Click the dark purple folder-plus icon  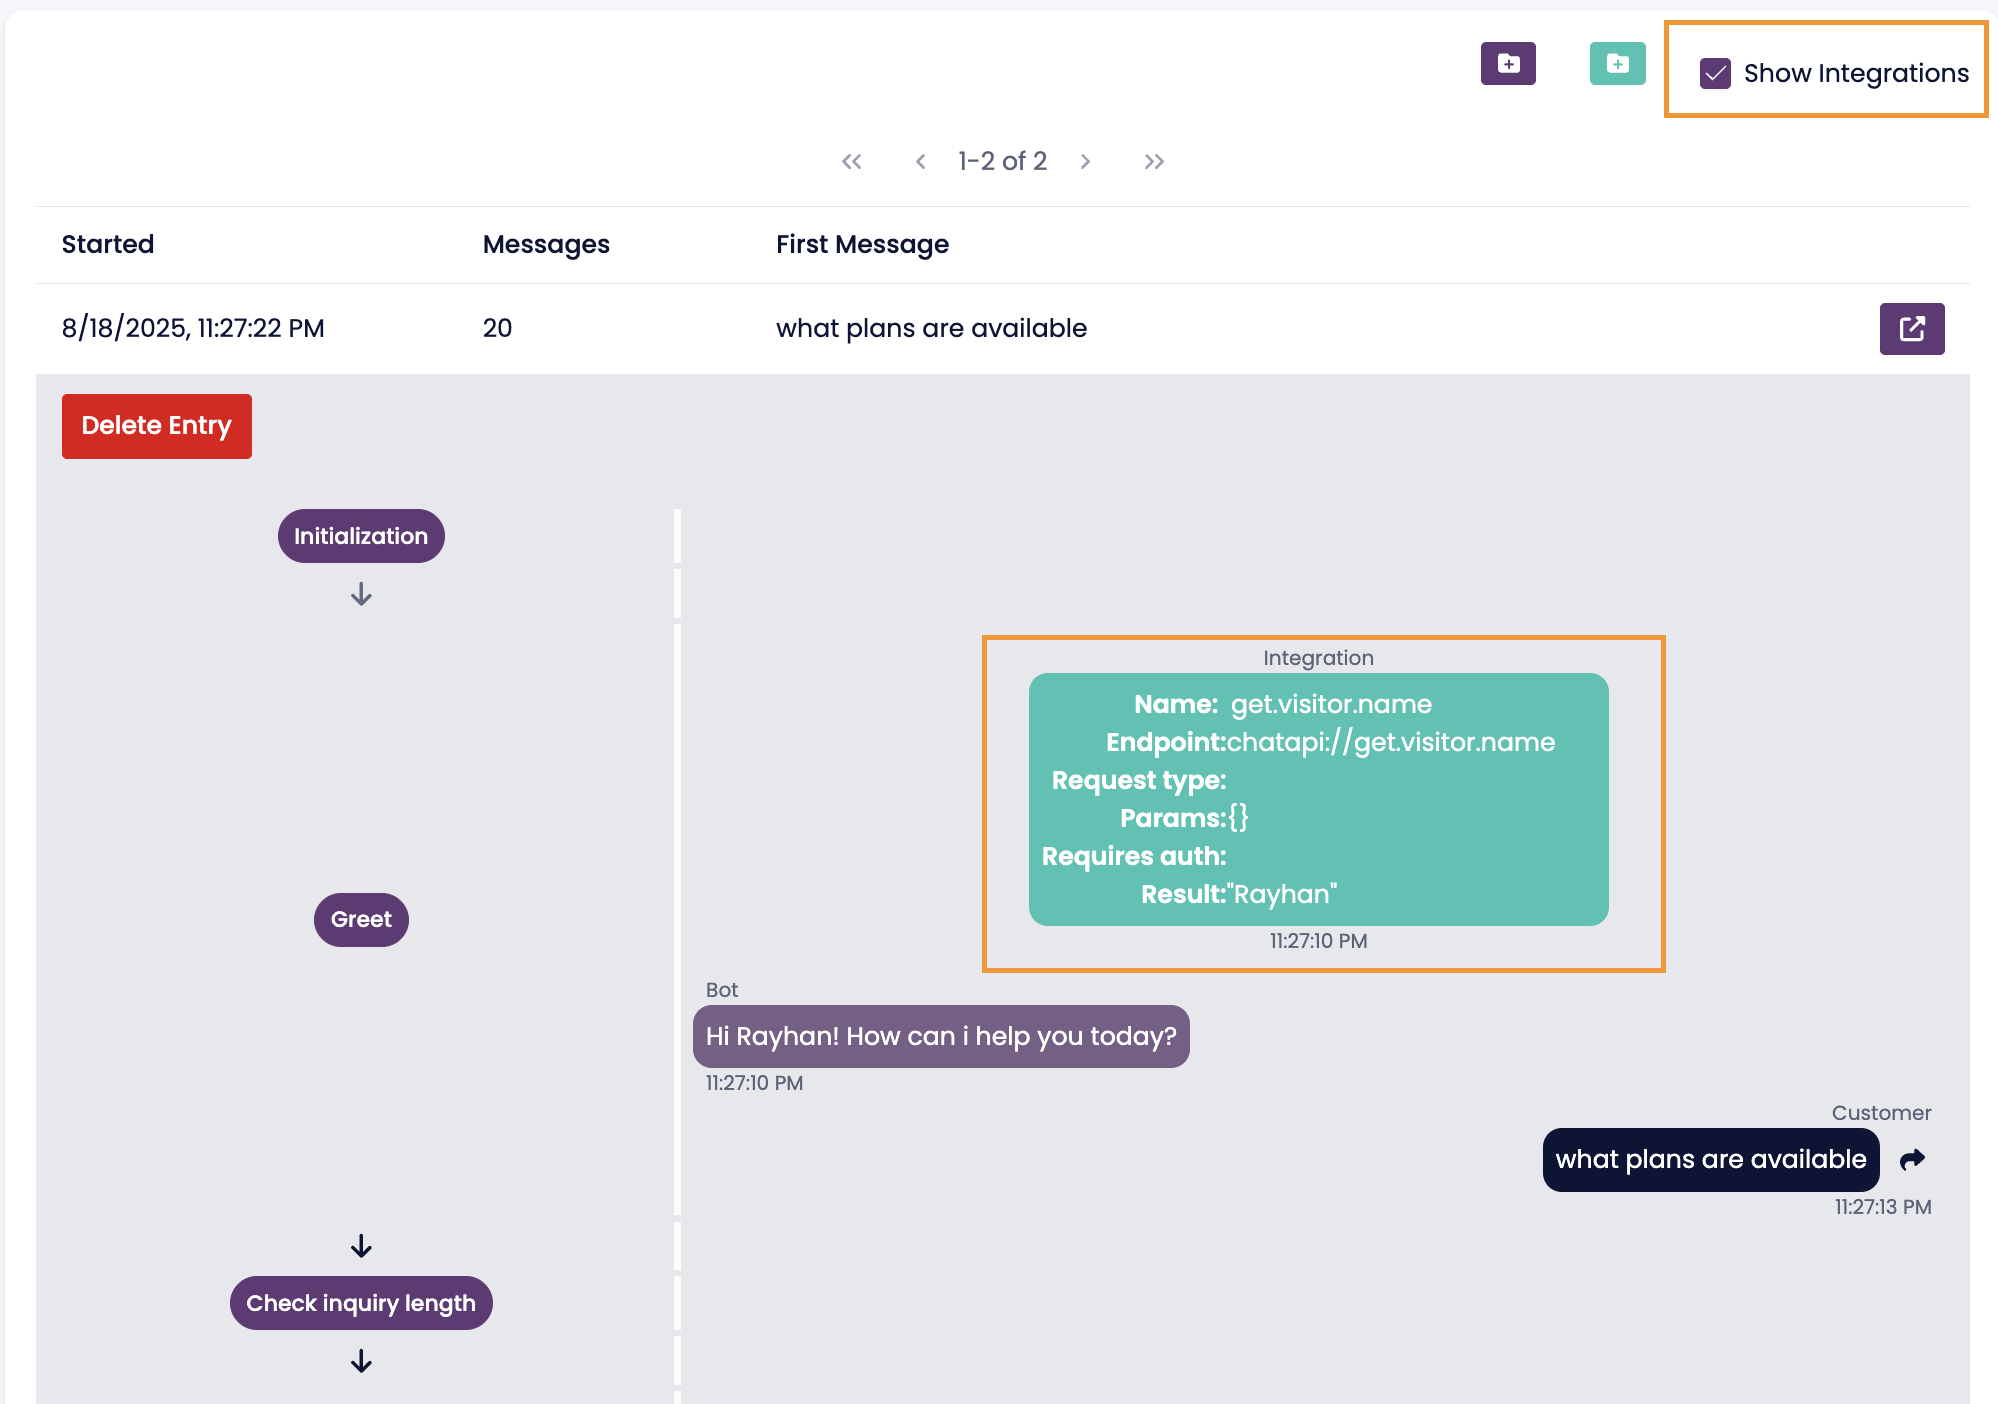(1508, 64)
